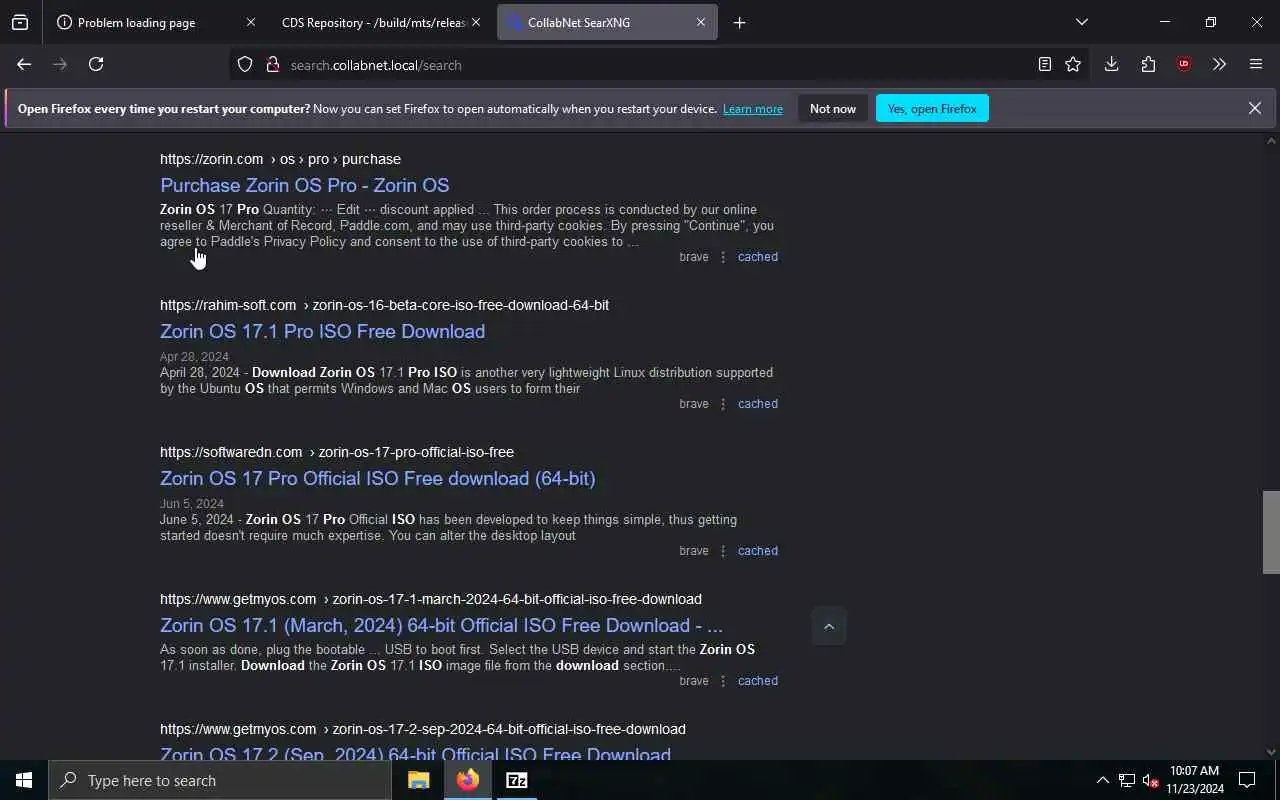List all tabs dropdown arrow
The image size is (1280, 800).
coord(1081,22)
